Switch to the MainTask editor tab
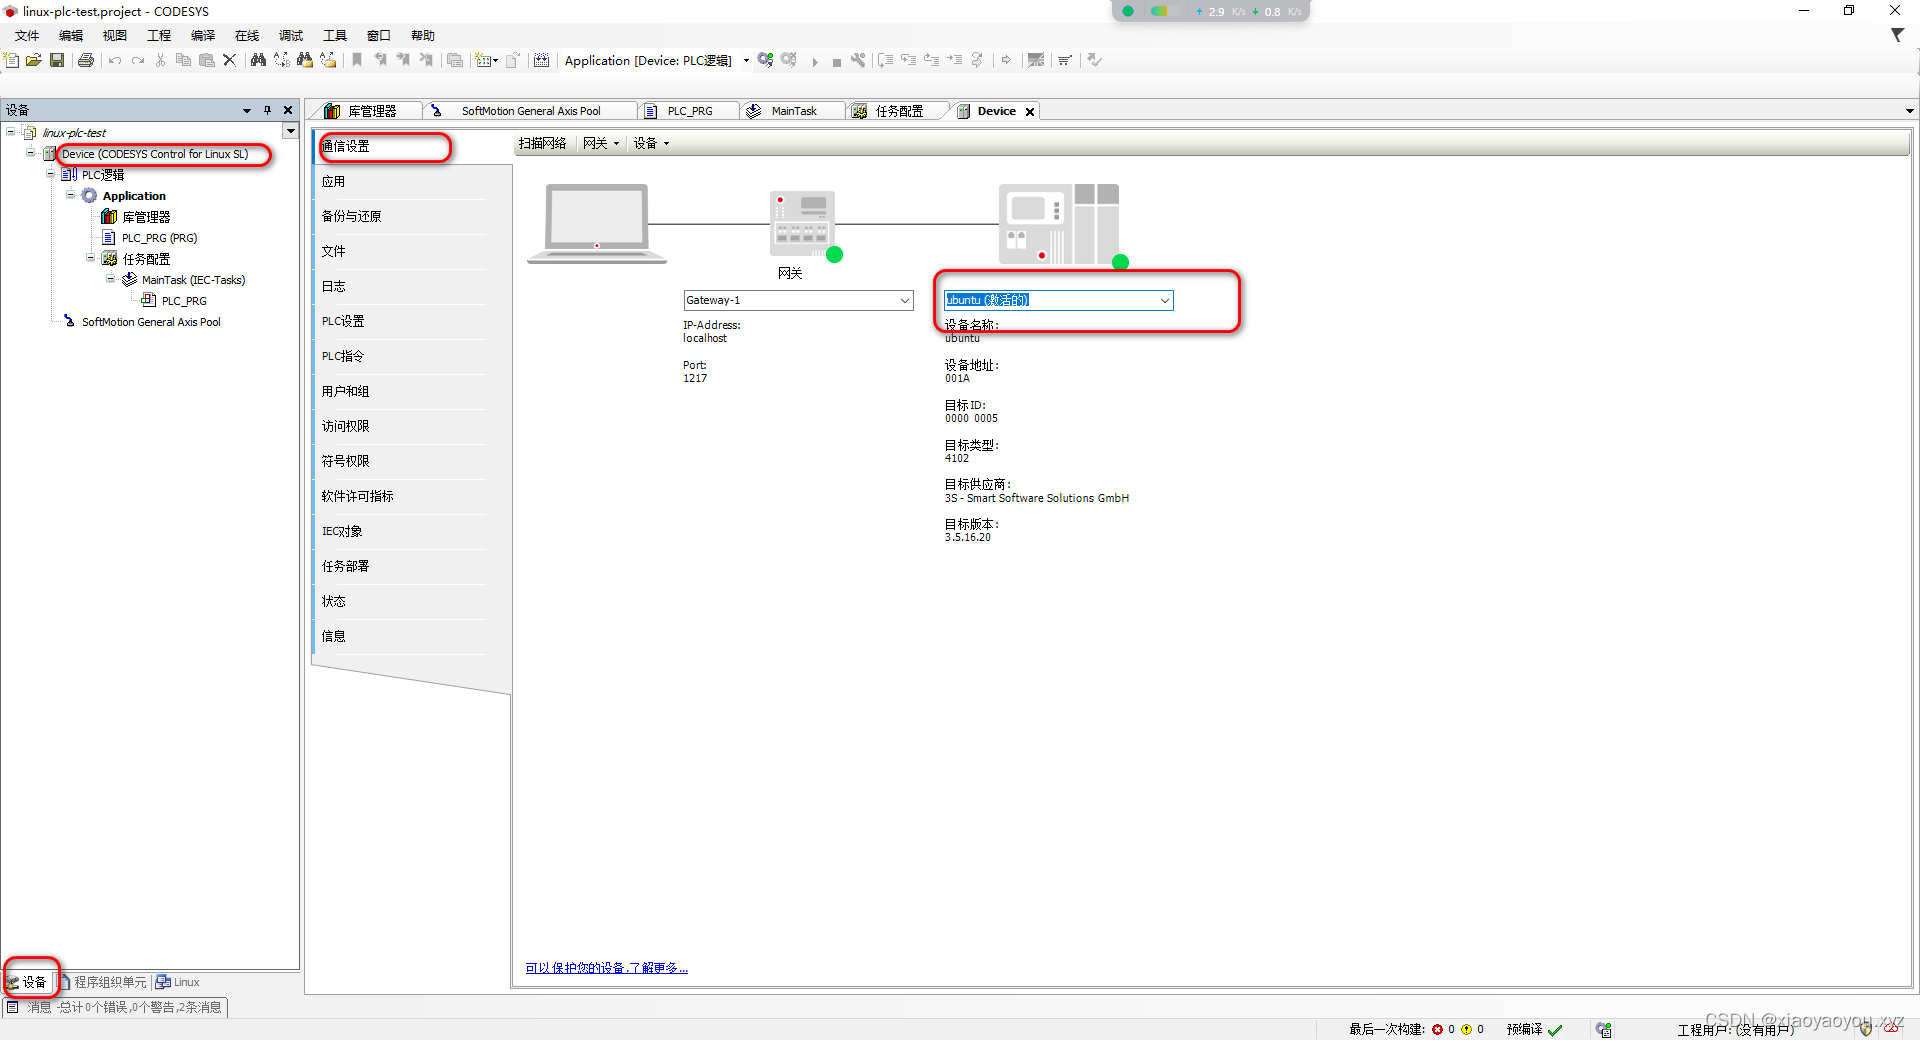The height and width of the screenshot is (1040, 1920). pyautogui.click(x=794, y=111)
